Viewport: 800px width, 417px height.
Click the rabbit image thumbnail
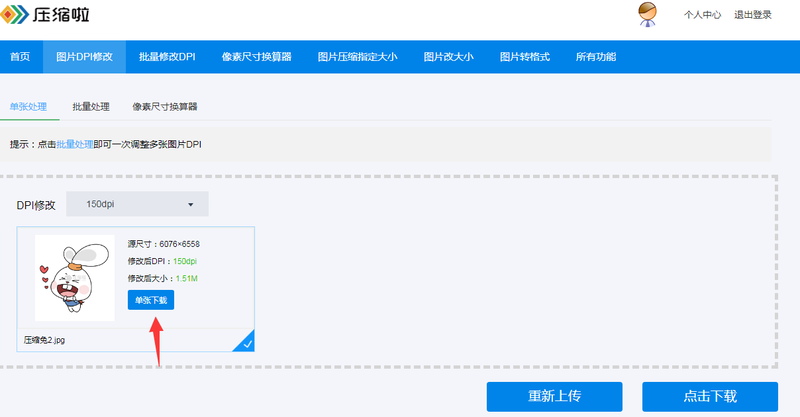(x=75, y=278)
